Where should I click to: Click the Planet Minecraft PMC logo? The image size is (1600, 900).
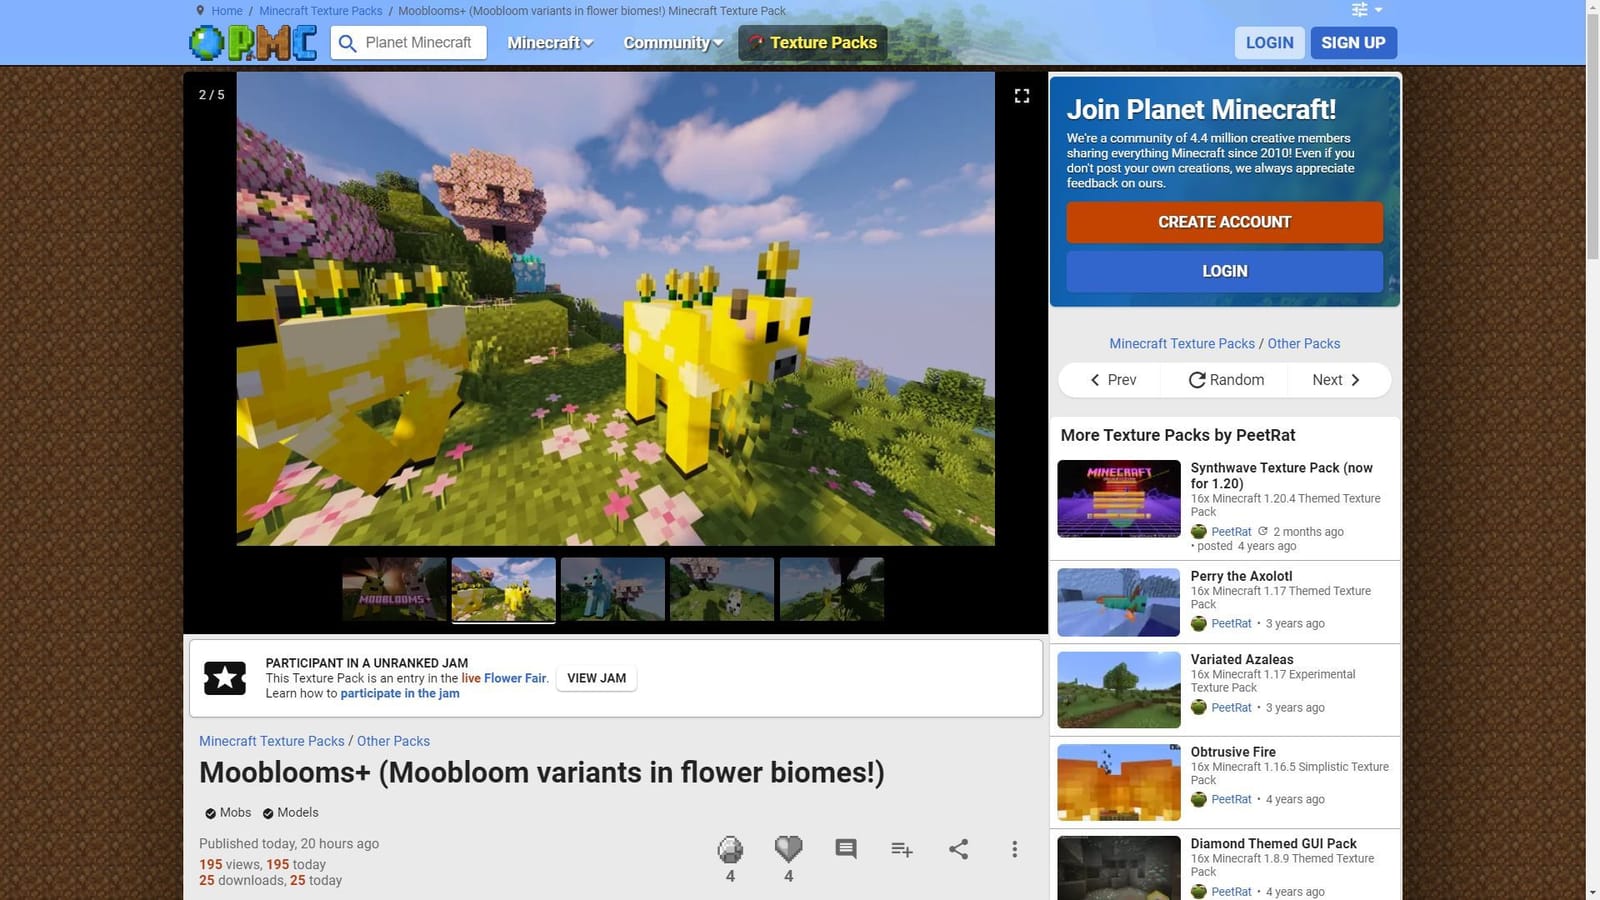[x=252, y=42]
